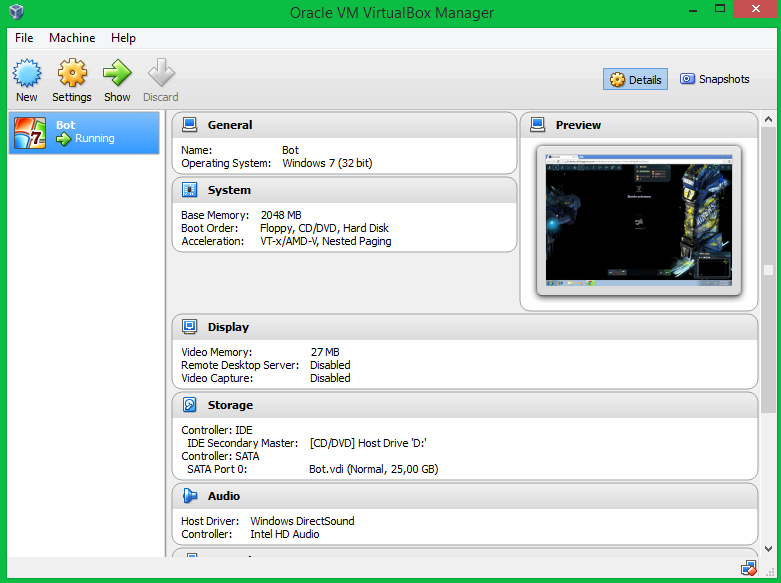Image resolution: width=781 pixels, height=583 pixels.
Task: Click 'Floppy, CD/DVD, Hard Disk' boot order
Action: pyautogui.click(x=324, y=228)
